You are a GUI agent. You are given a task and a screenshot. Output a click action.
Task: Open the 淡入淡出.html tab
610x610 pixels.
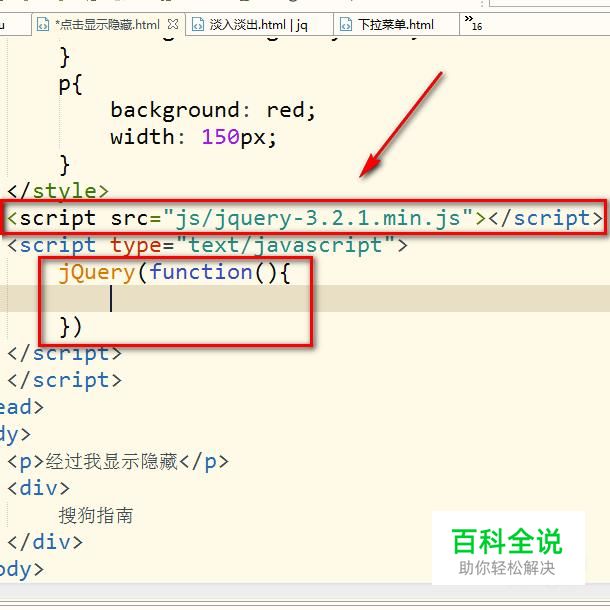(x=259, y=25)
